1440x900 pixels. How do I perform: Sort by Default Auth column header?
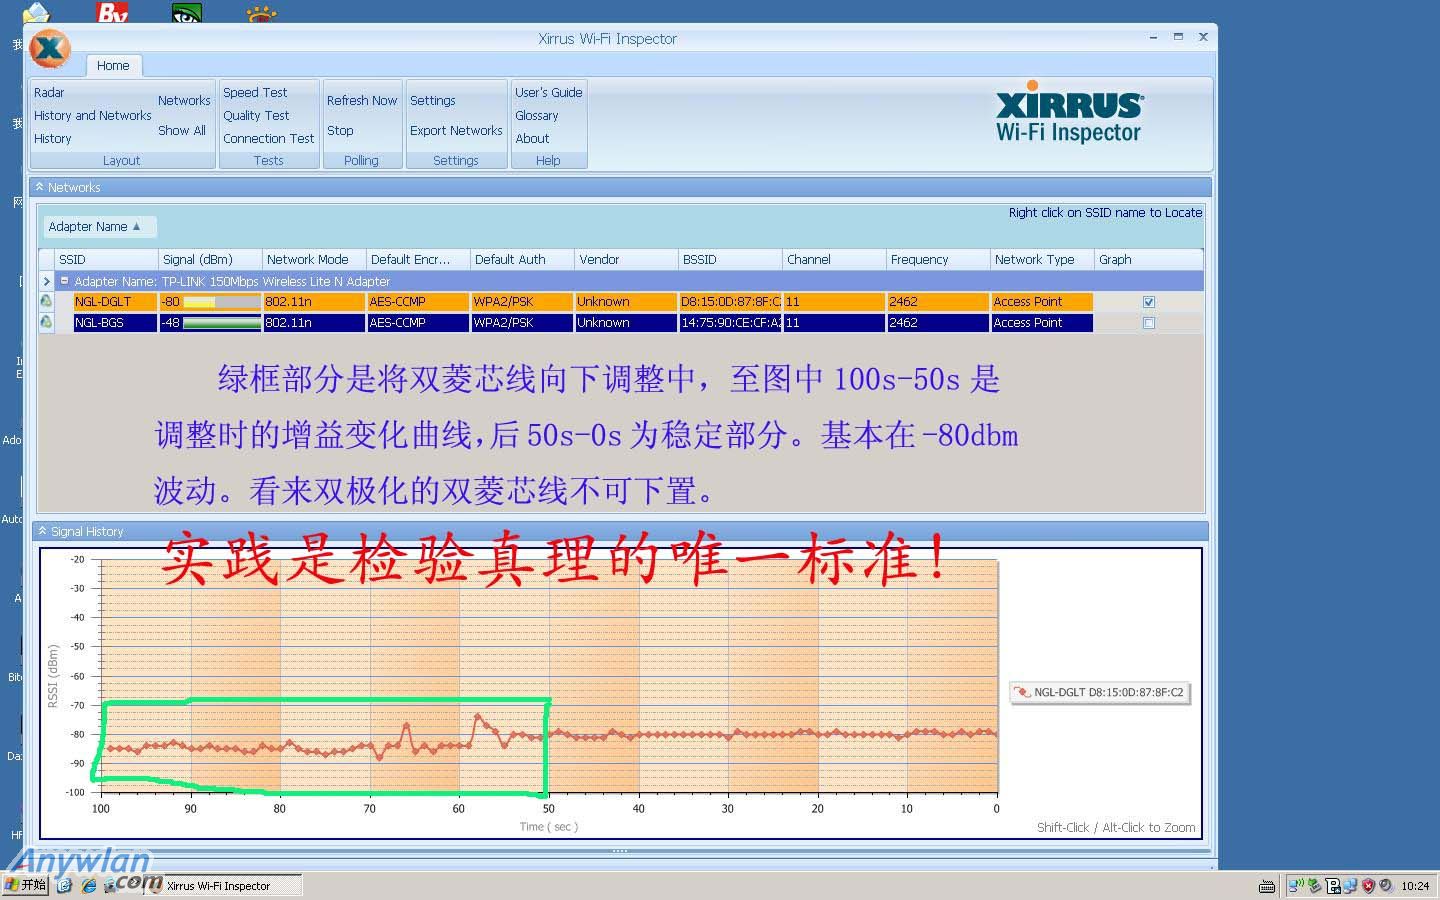522,259
